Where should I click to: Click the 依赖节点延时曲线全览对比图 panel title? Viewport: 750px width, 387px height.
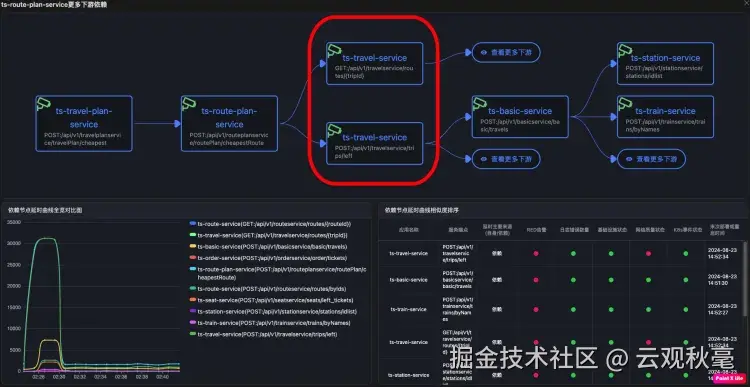pos(45,210)
